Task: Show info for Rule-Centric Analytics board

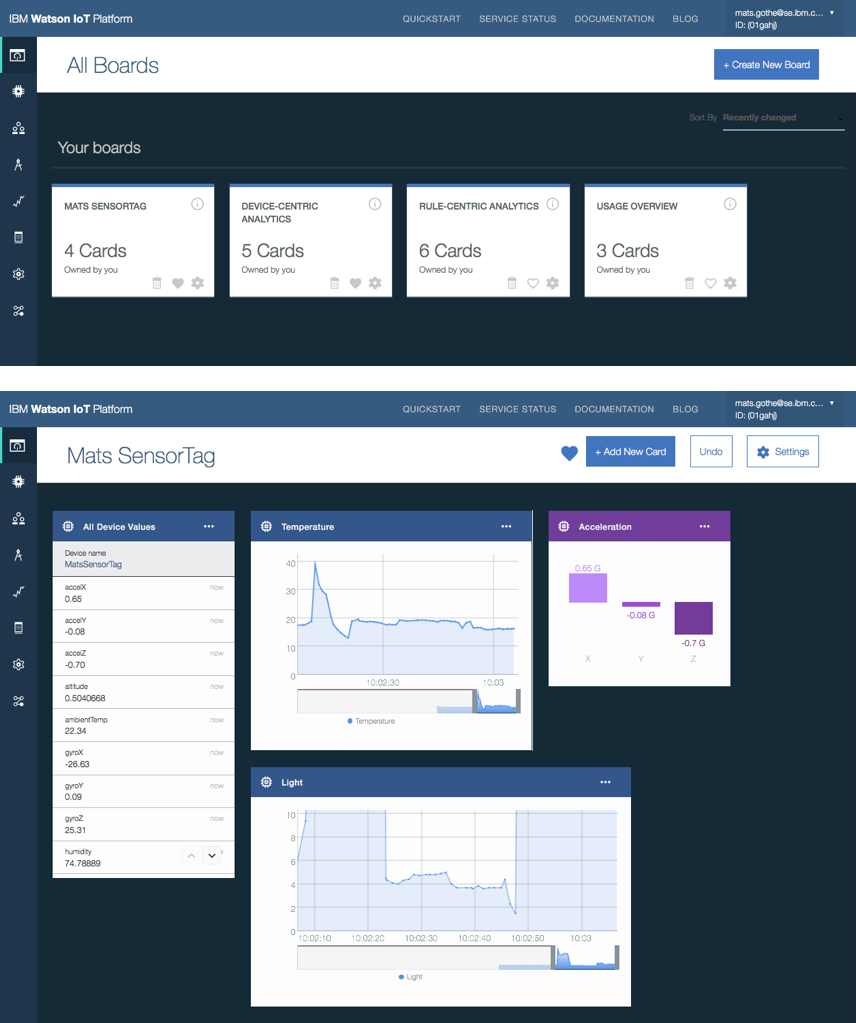Action: tap(552, 204)
